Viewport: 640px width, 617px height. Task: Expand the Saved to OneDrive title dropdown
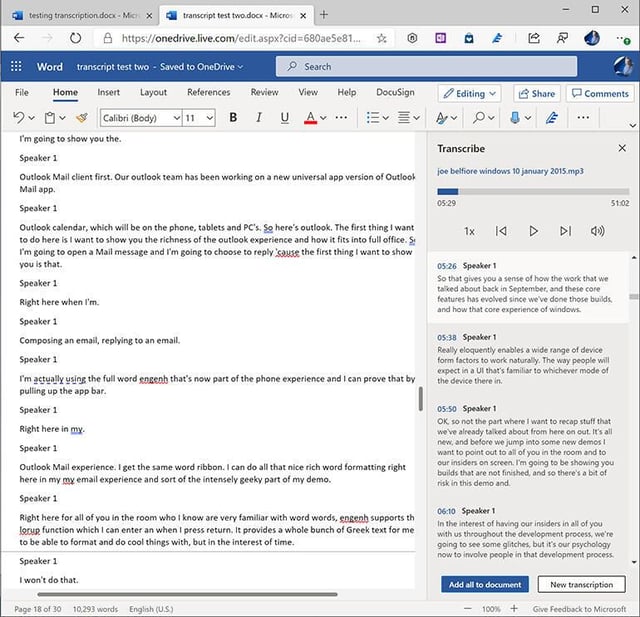241,67
